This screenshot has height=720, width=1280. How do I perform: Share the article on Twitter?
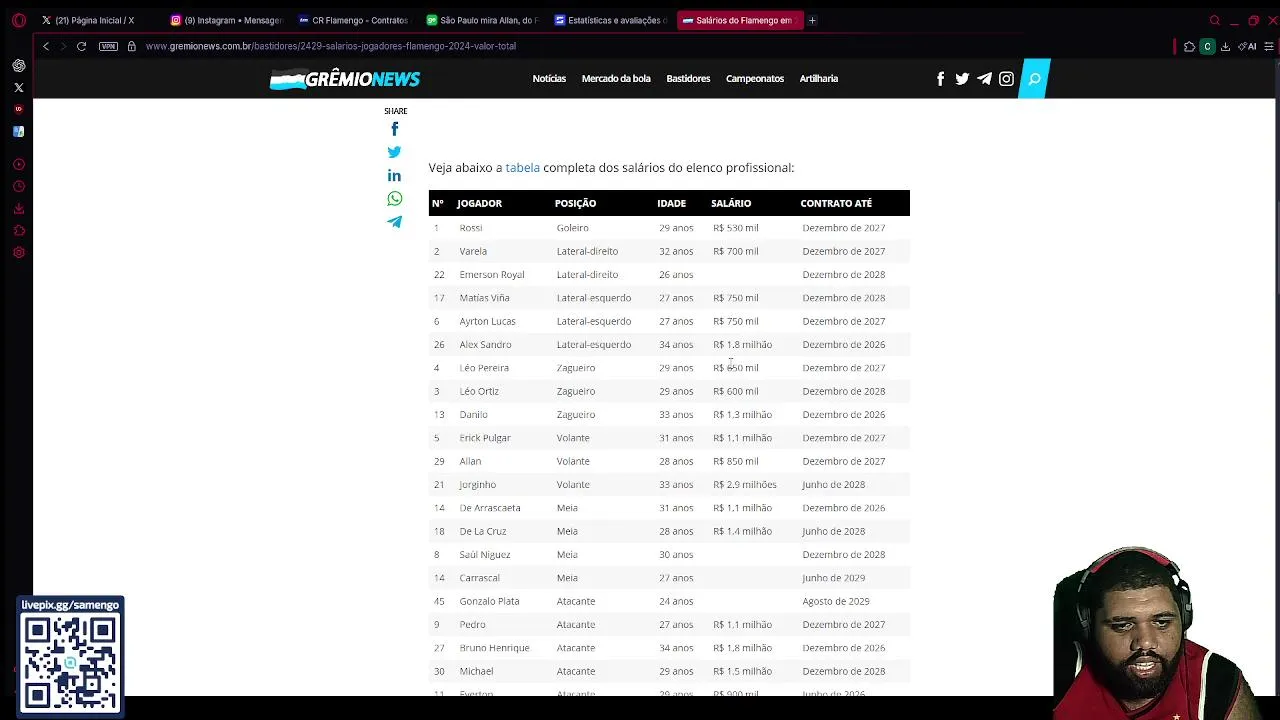tap(394, 152)
